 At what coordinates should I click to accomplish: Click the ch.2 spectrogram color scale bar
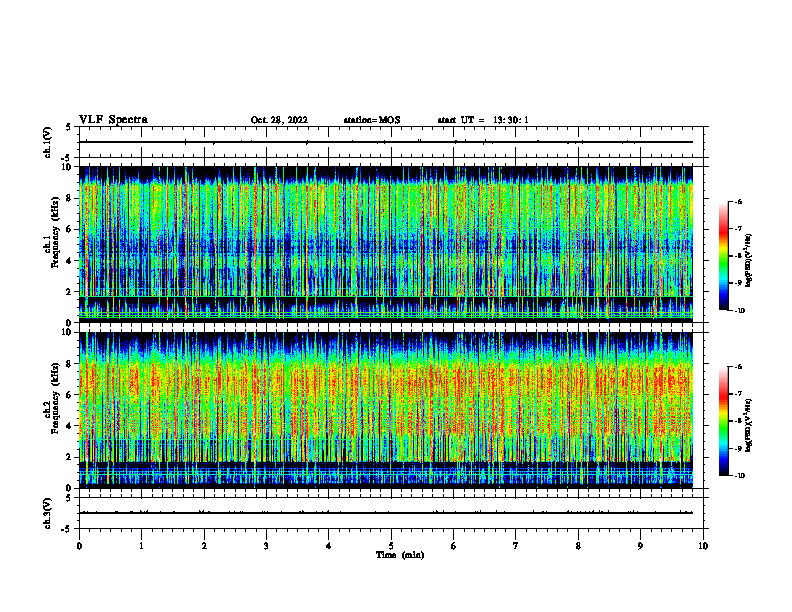click(x=723, y=421)
